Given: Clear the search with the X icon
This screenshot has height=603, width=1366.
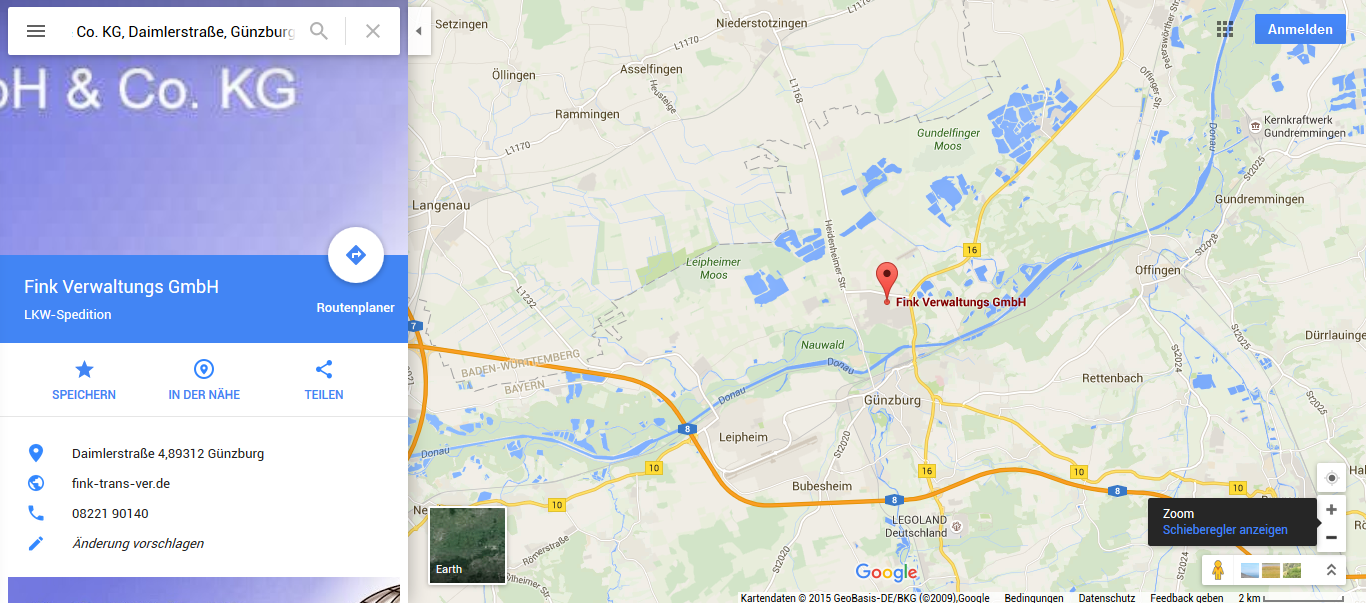Looking at the screenshot, I should coord(373,31).
